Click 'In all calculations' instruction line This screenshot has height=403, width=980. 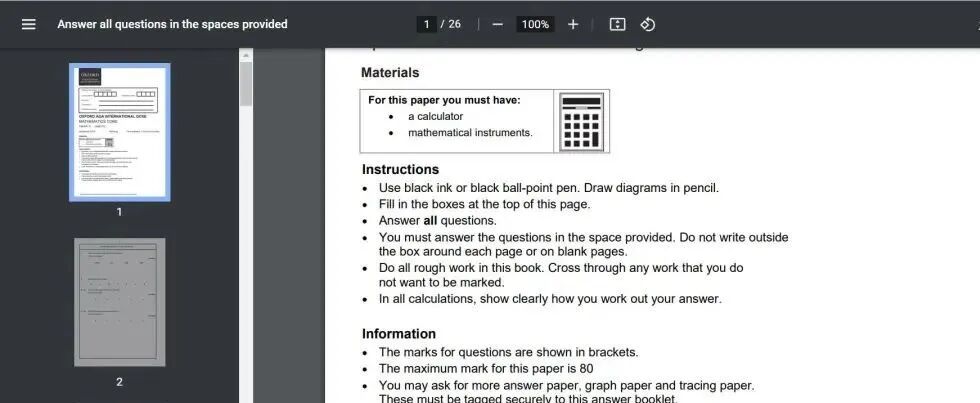[x=550, y=299]
